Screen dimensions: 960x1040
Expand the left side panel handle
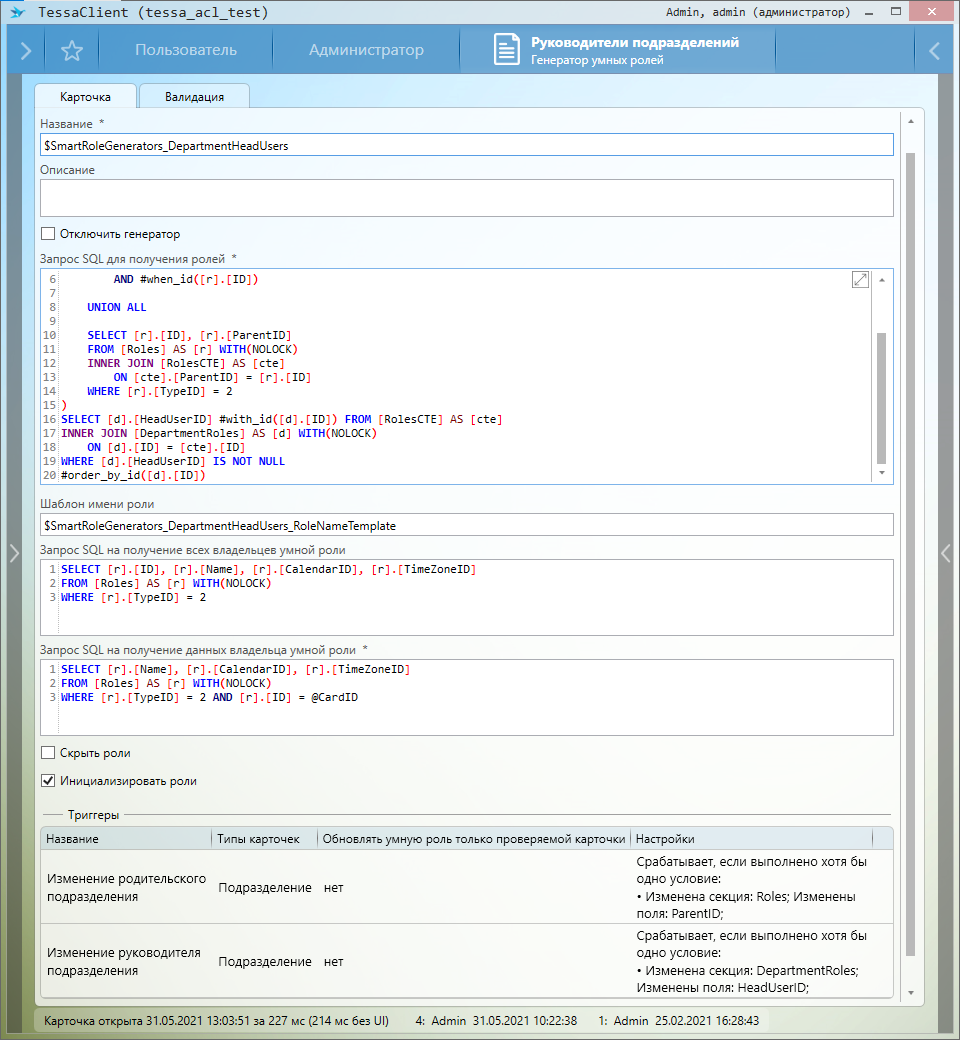click(13, 553)
